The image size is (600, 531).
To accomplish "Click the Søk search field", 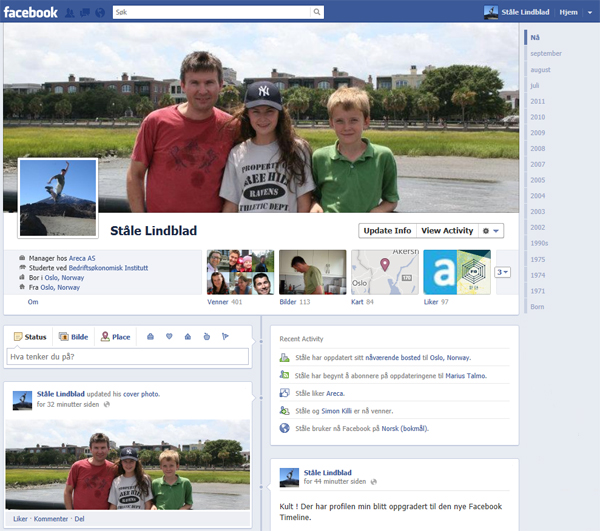I will 212,12.
